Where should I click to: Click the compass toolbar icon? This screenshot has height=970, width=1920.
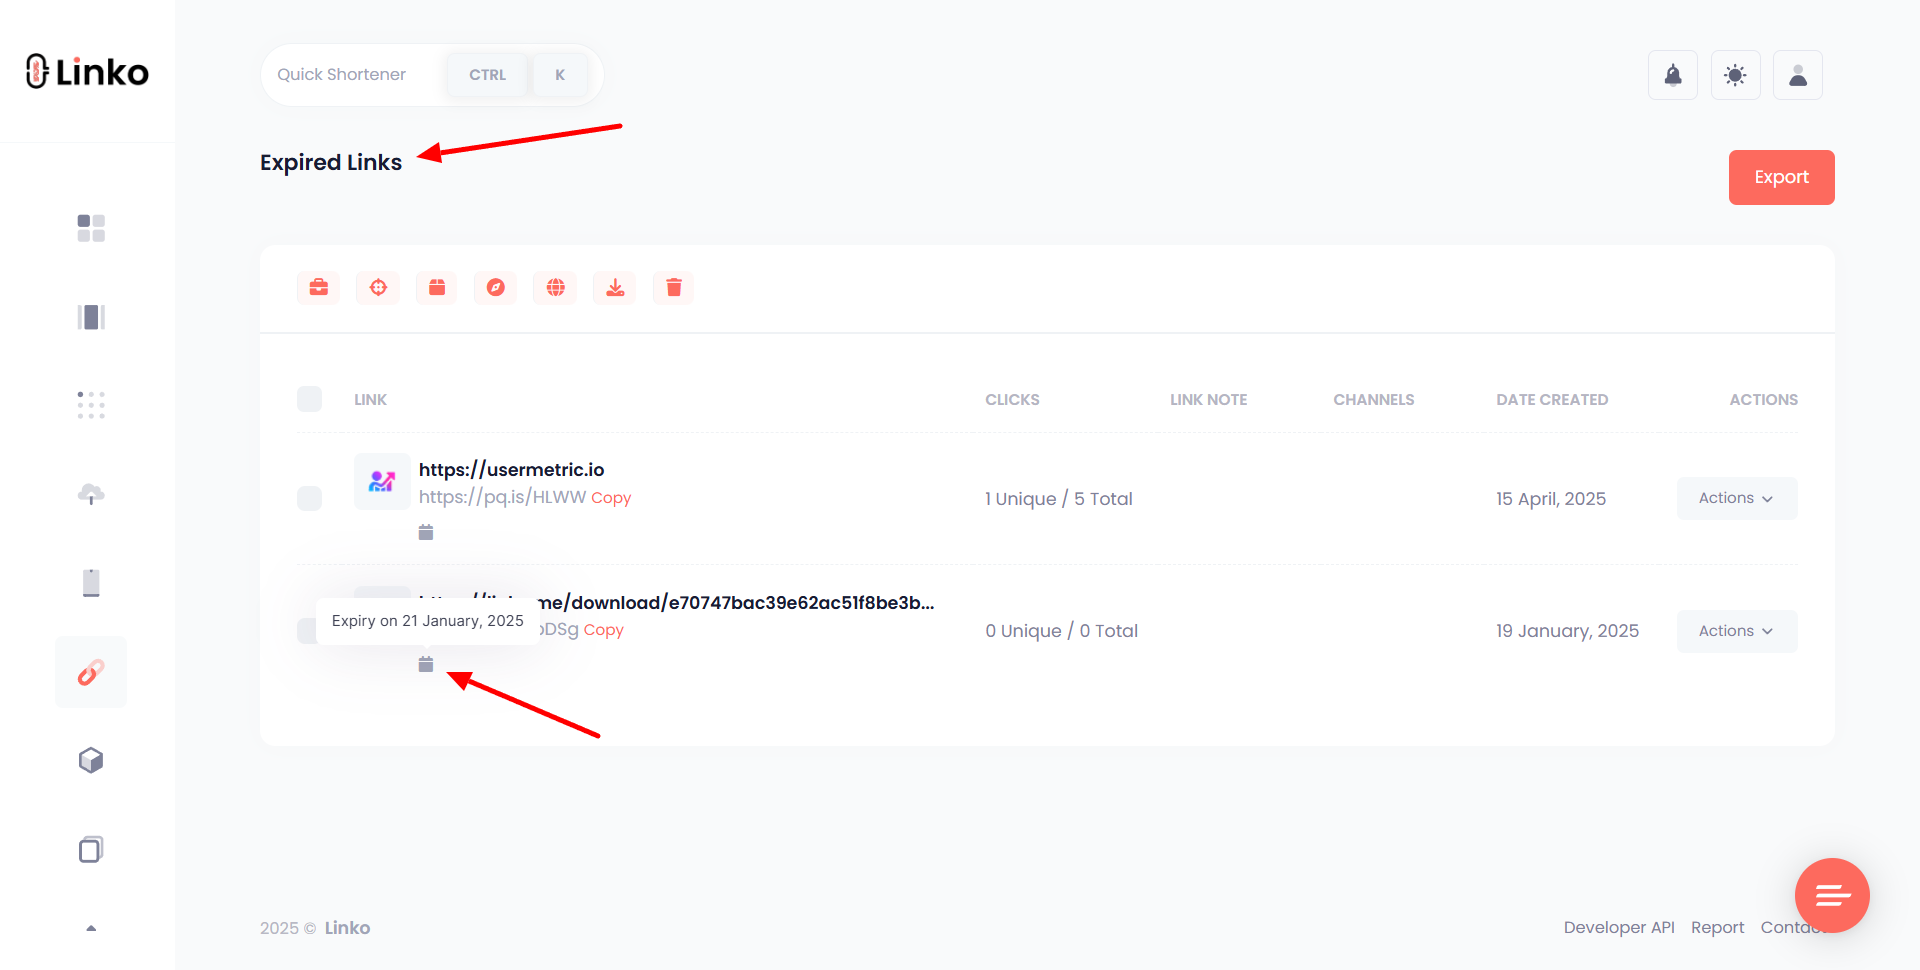(x=496, y=288)
